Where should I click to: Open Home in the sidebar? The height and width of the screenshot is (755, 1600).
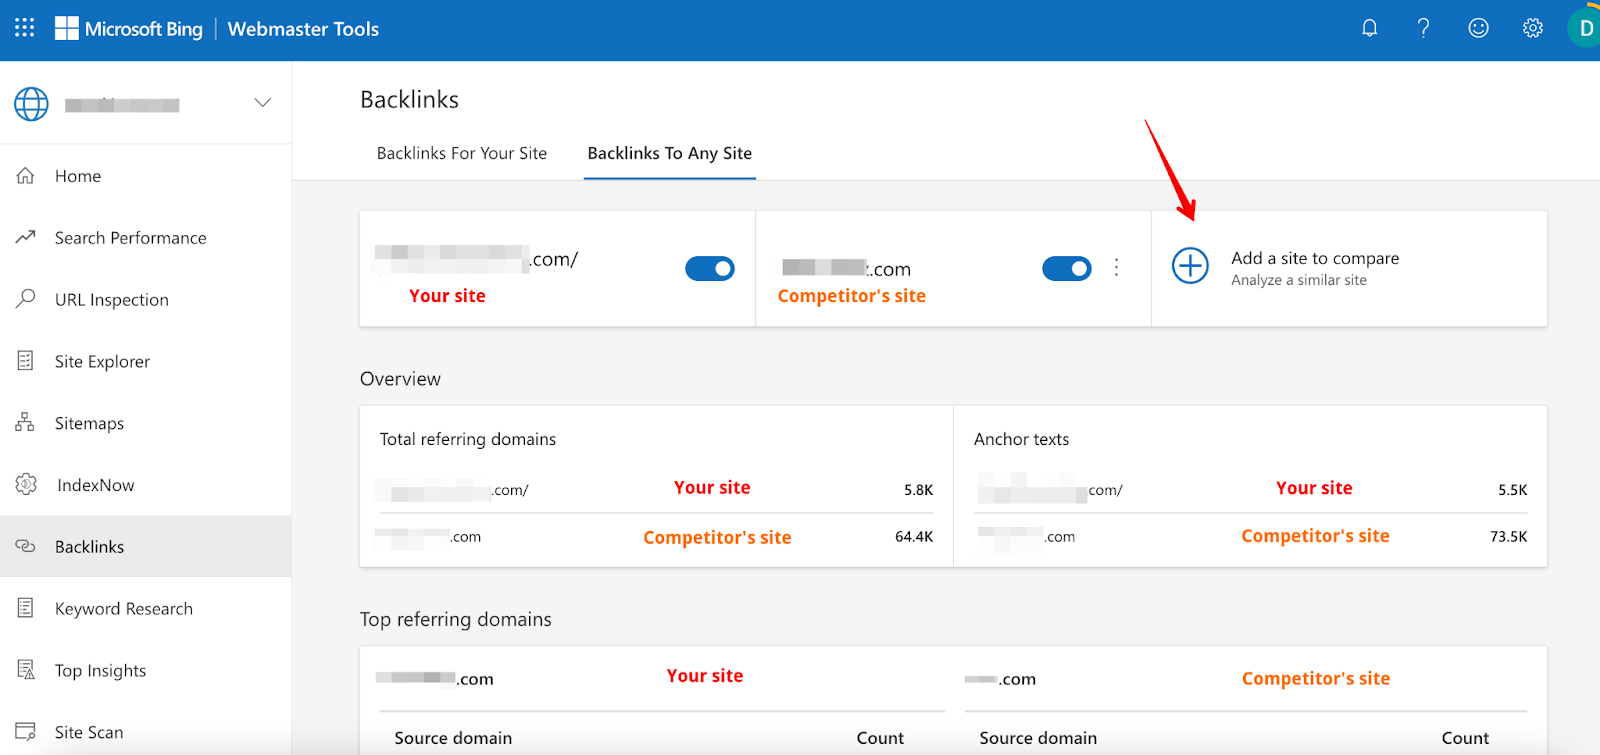tap(146, 176)
